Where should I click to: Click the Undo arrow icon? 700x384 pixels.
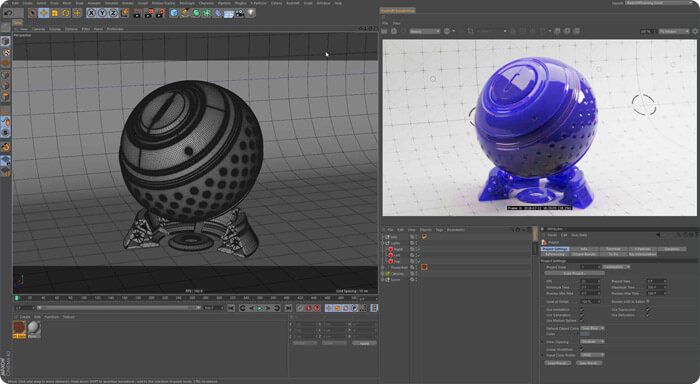(8, 13)
